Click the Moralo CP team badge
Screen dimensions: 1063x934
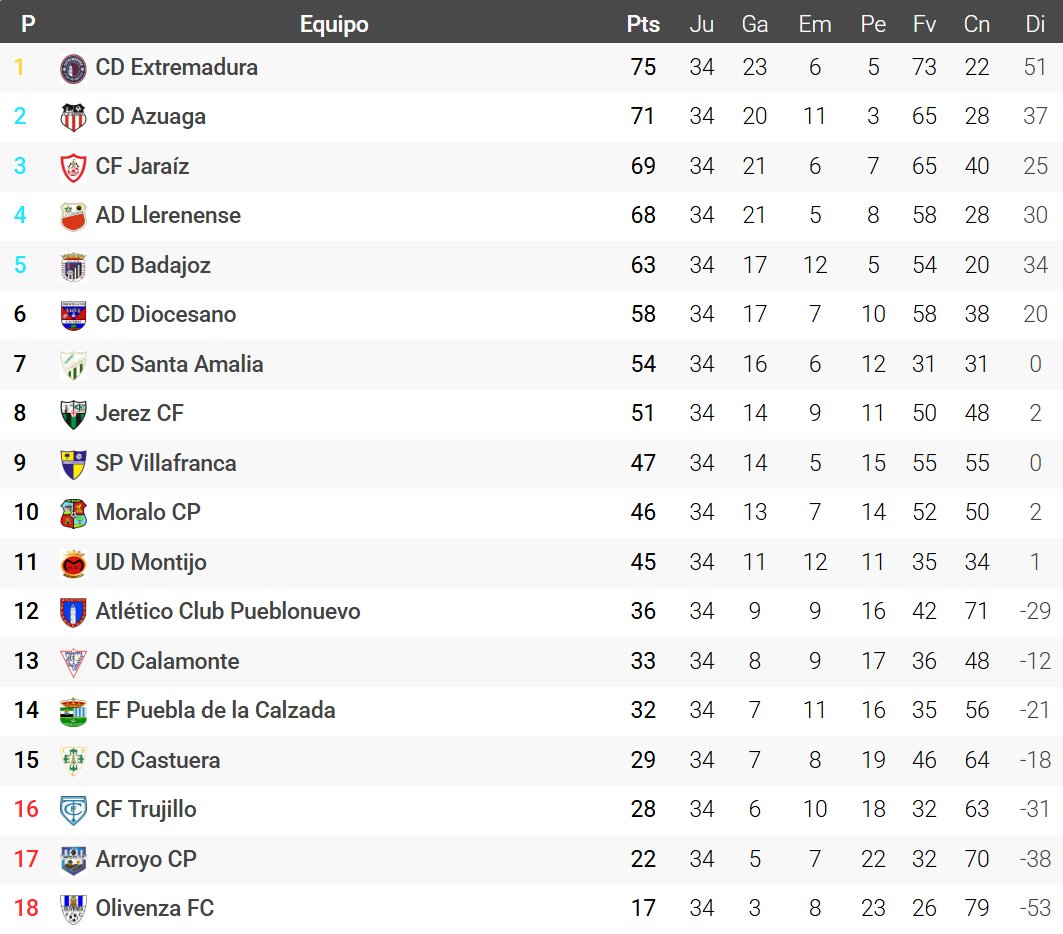coord(74,513)
